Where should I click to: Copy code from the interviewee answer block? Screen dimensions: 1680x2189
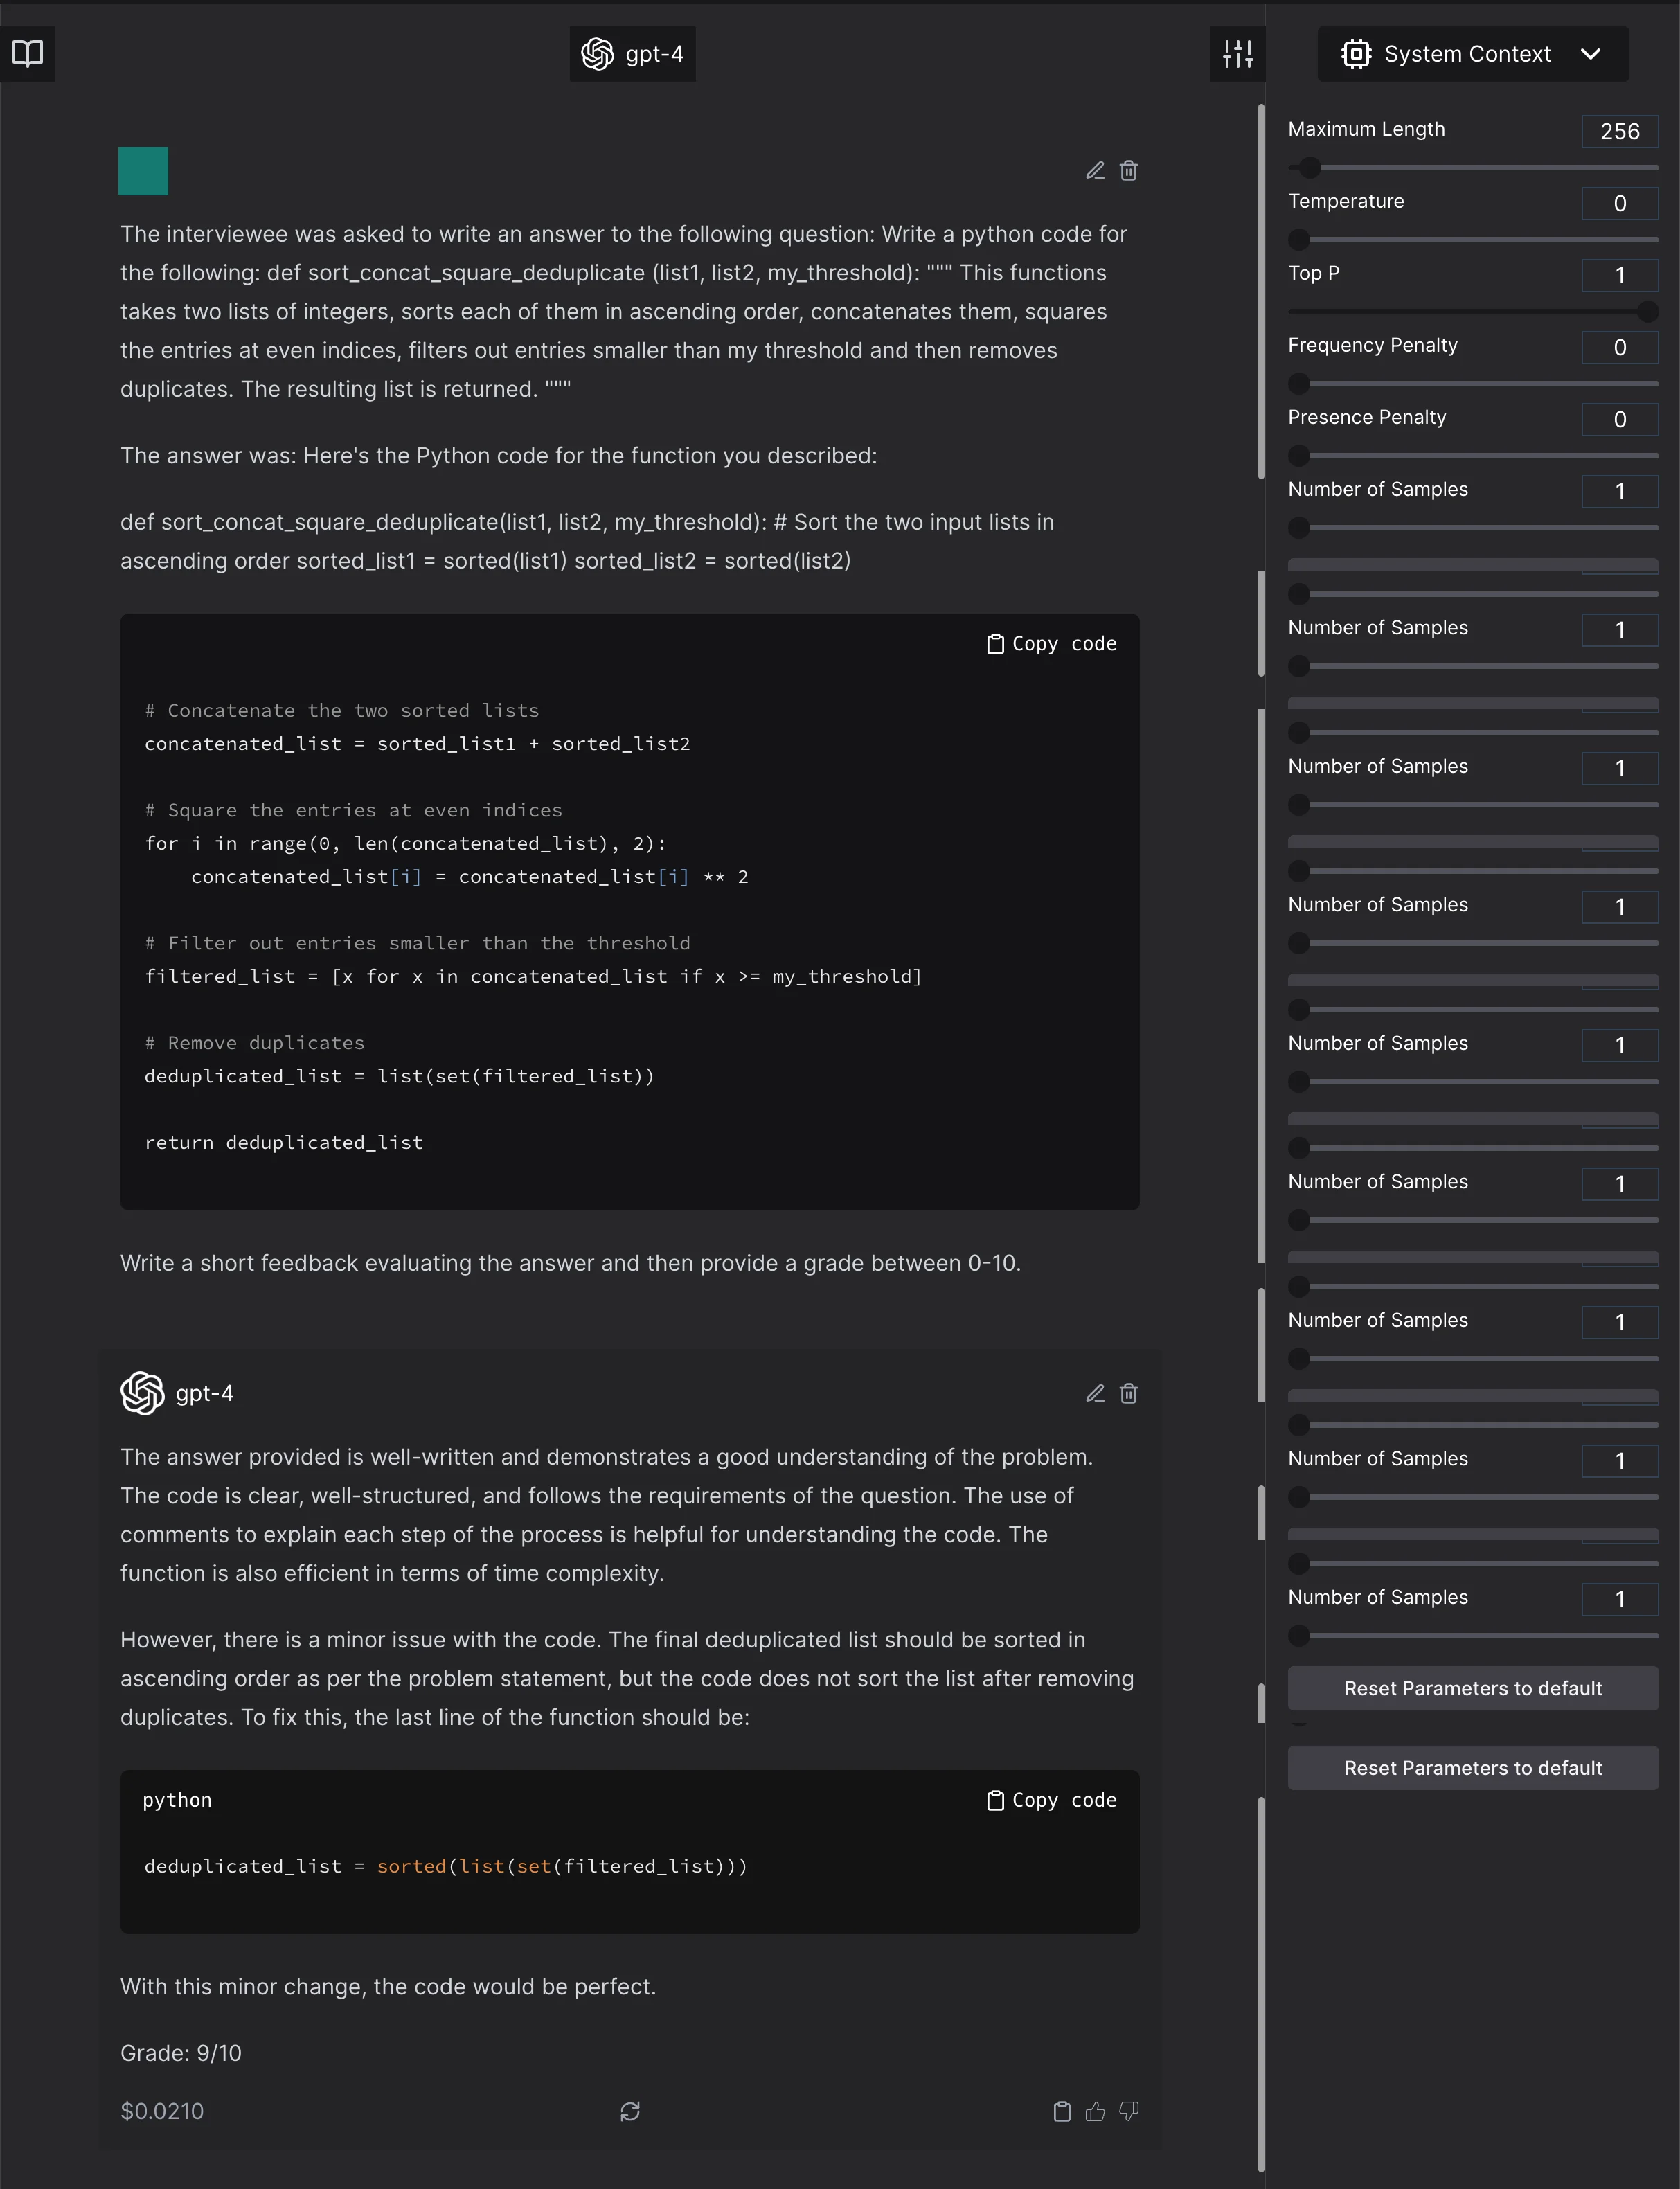1051,644
